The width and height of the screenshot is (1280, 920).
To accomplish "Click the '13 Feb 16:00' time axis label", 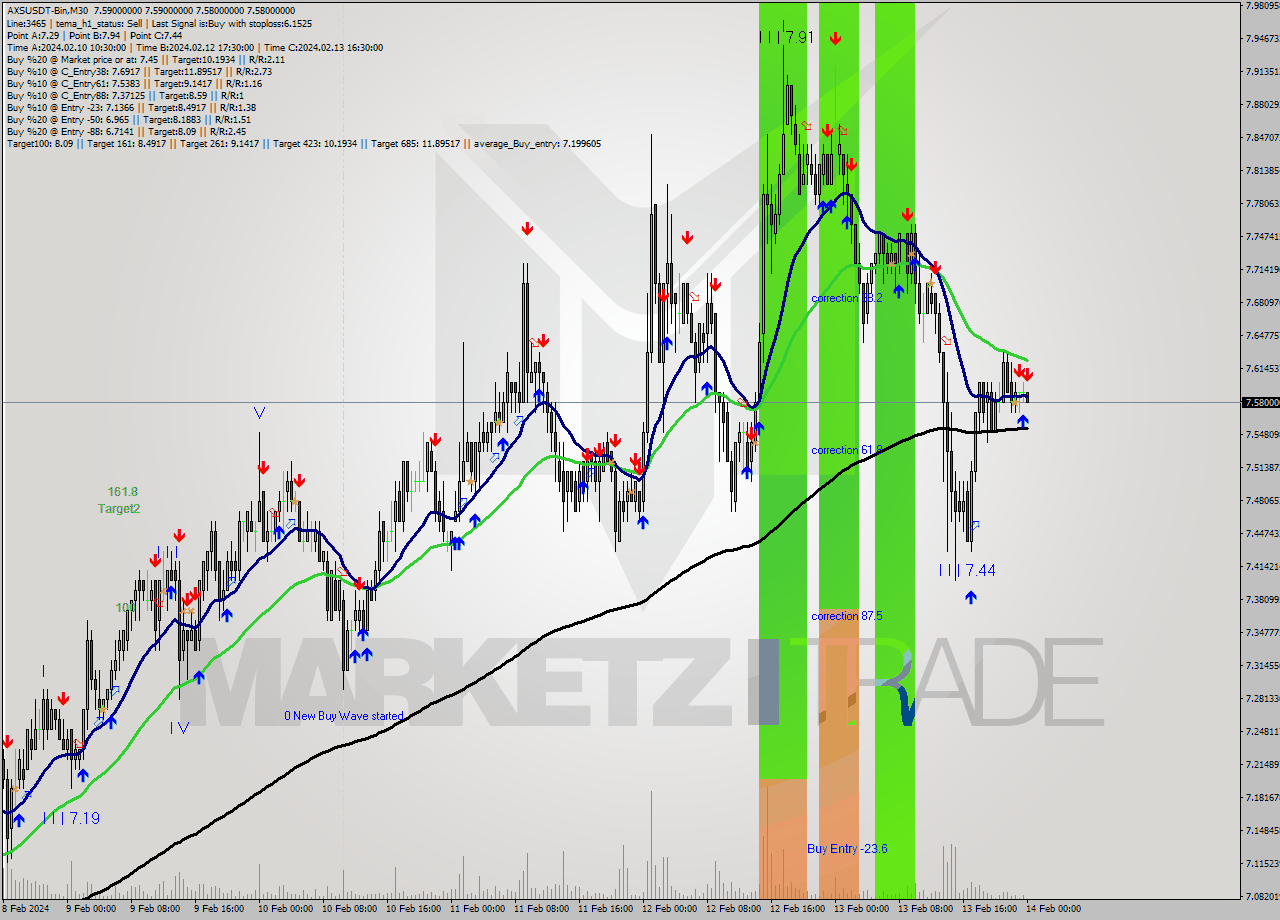I will pyautogui.click(x=989, y=909).
